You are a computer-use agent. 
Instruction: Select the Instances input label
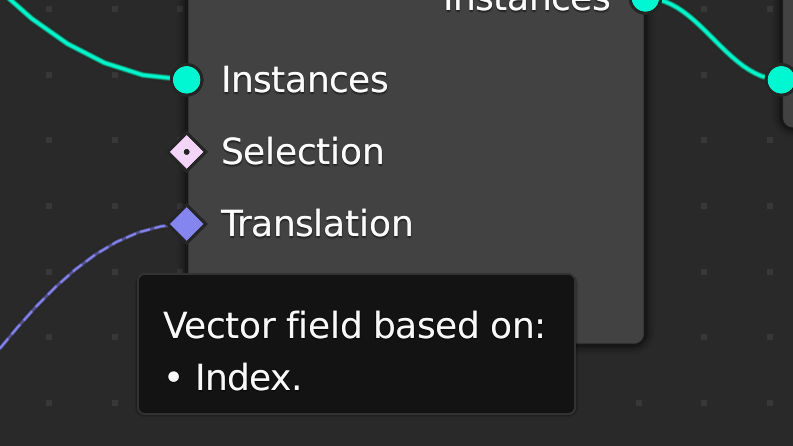pos(304,79)
